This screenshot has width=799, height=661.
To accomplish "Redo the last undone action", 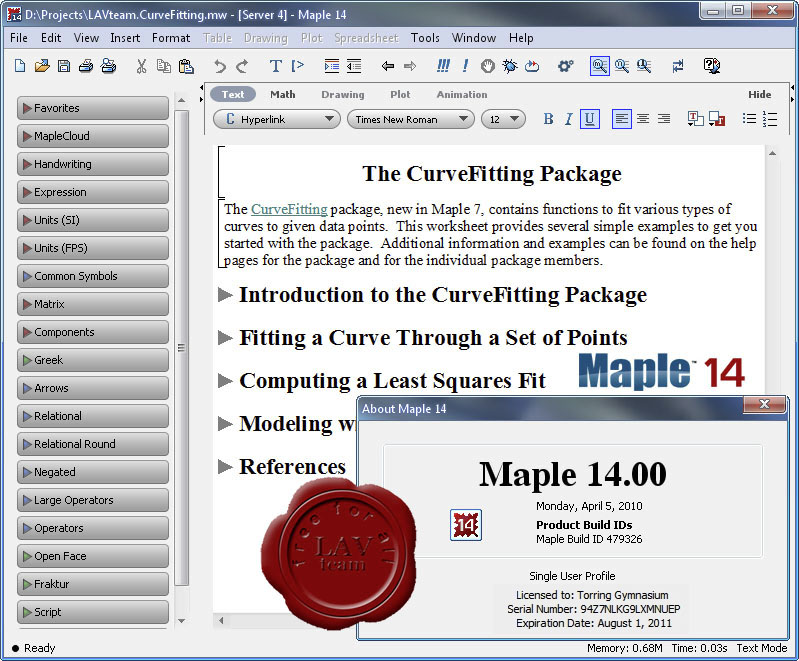I will (242, 66).
